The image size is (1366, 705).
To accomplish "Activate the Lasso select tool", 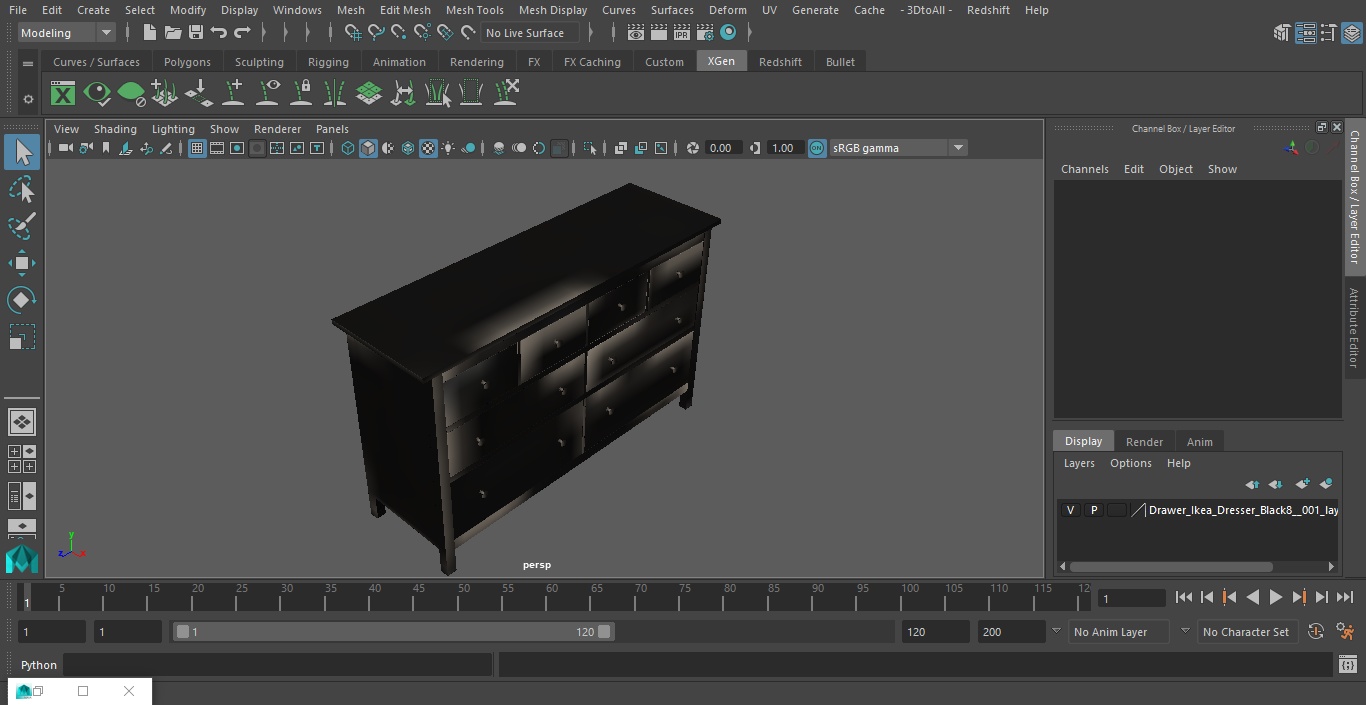I will (x=22, y=189).
